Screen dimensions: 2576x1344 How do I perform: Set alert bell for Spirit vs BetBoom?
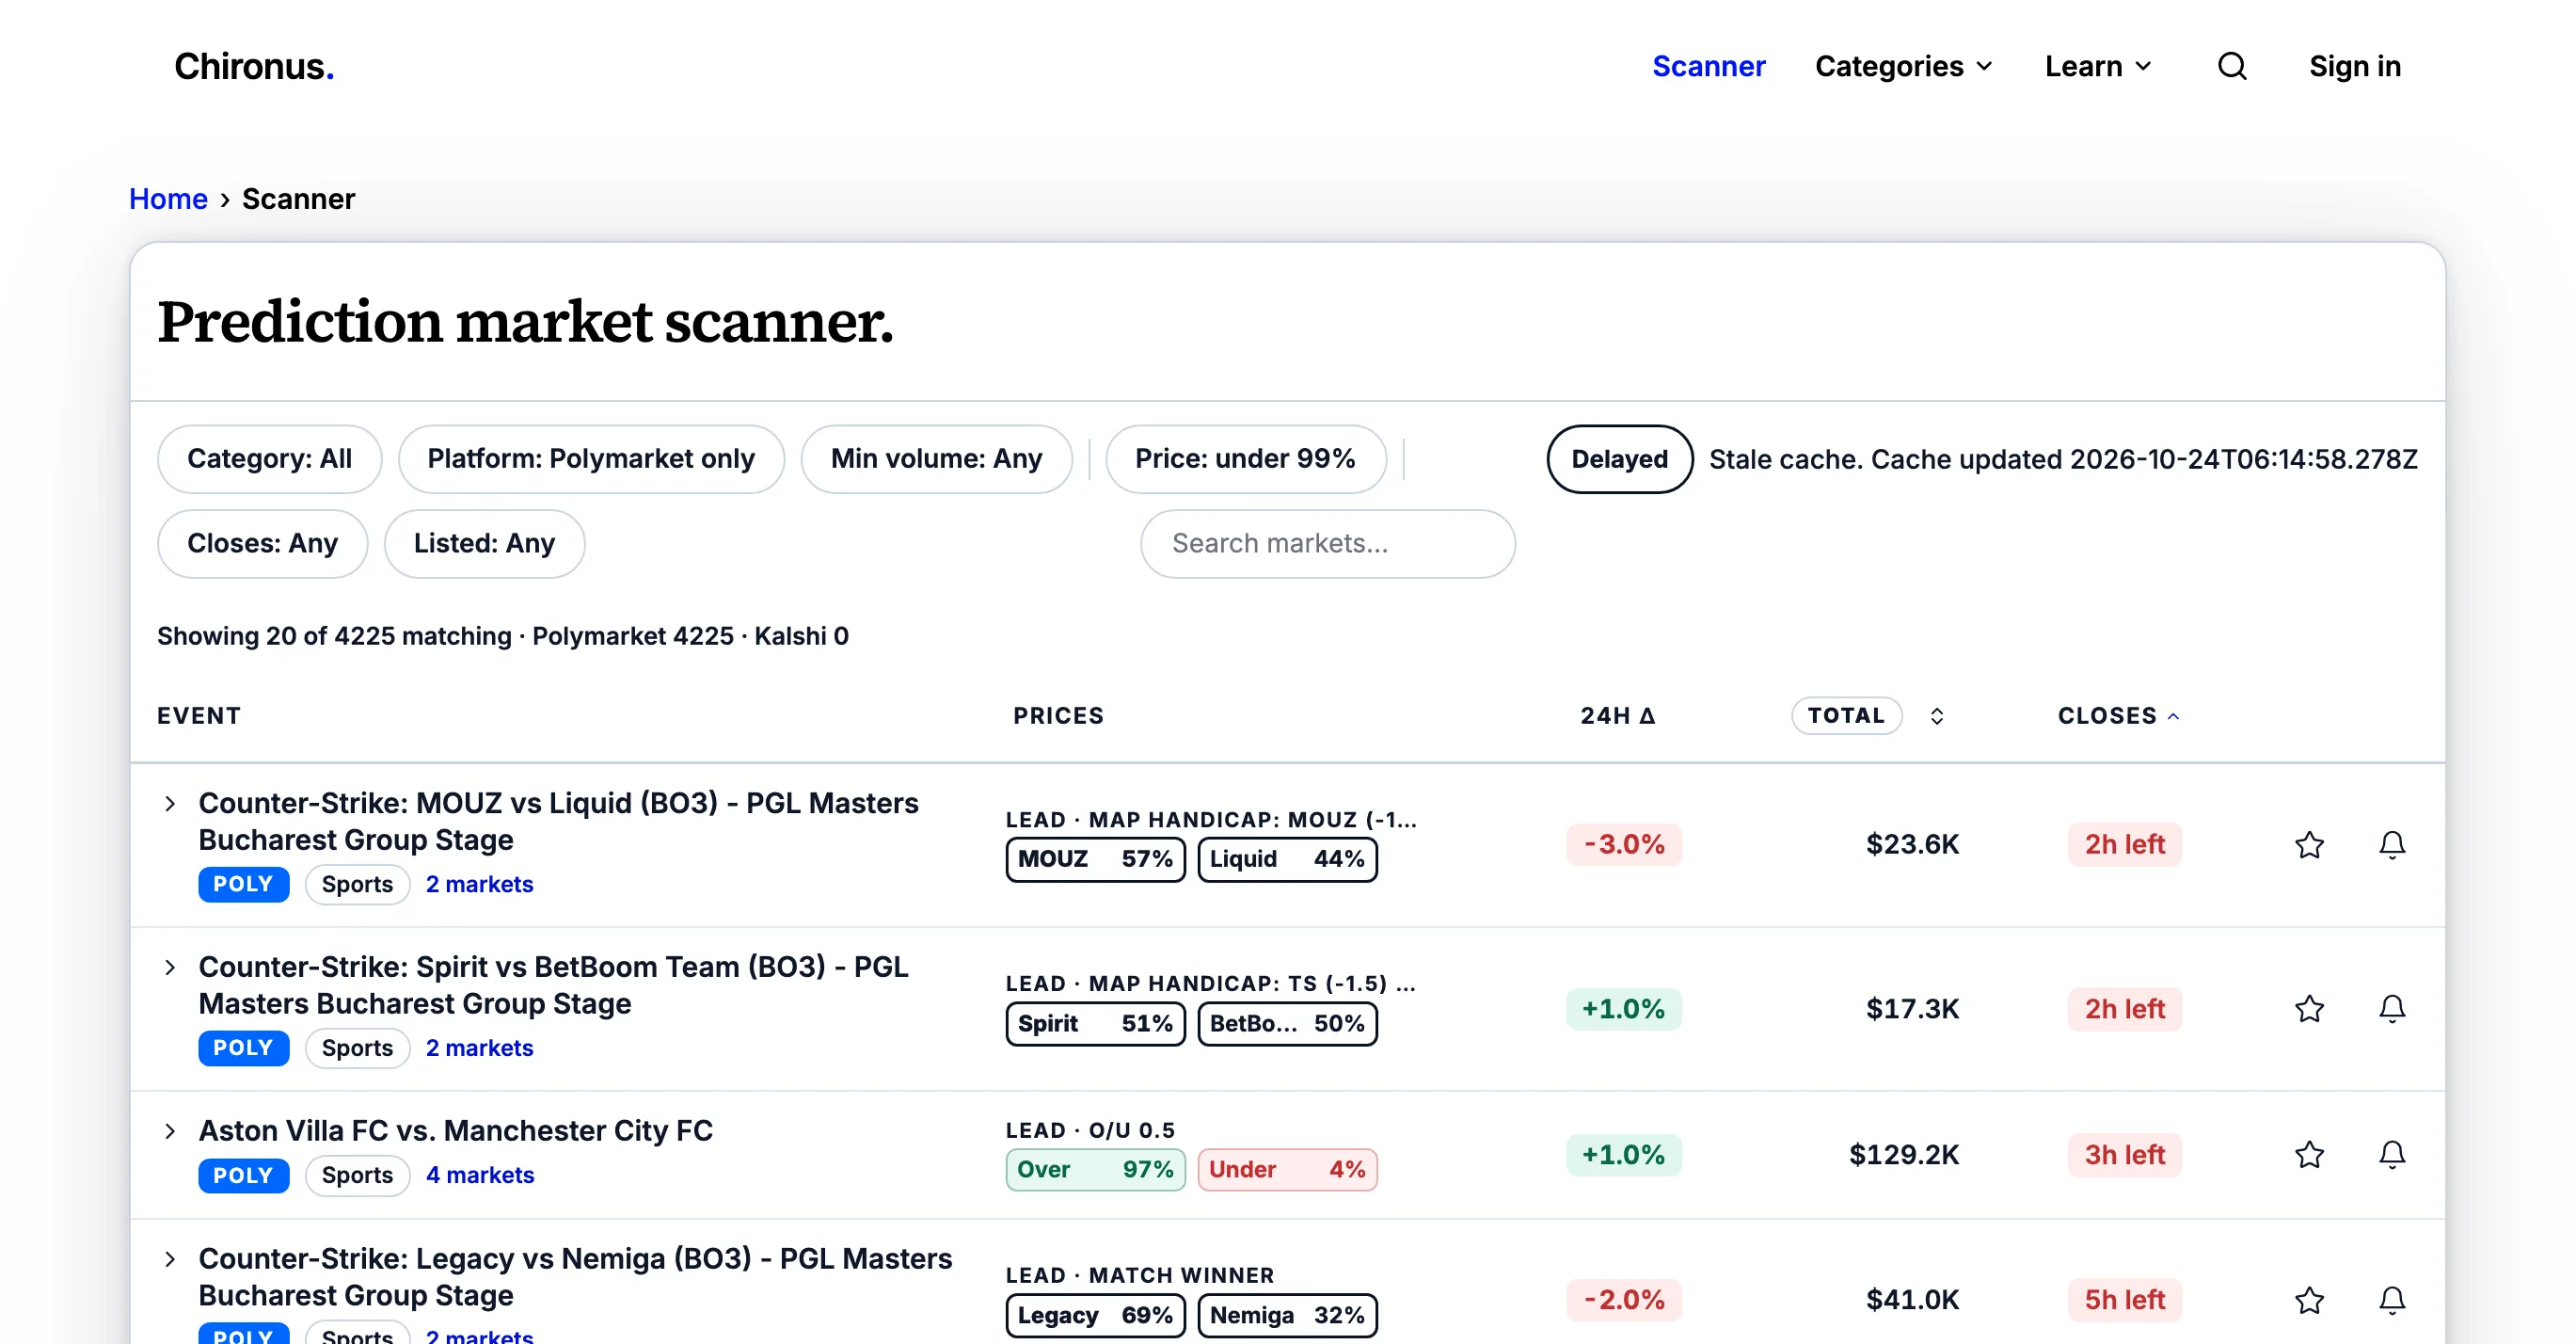click(2392, 1009)
